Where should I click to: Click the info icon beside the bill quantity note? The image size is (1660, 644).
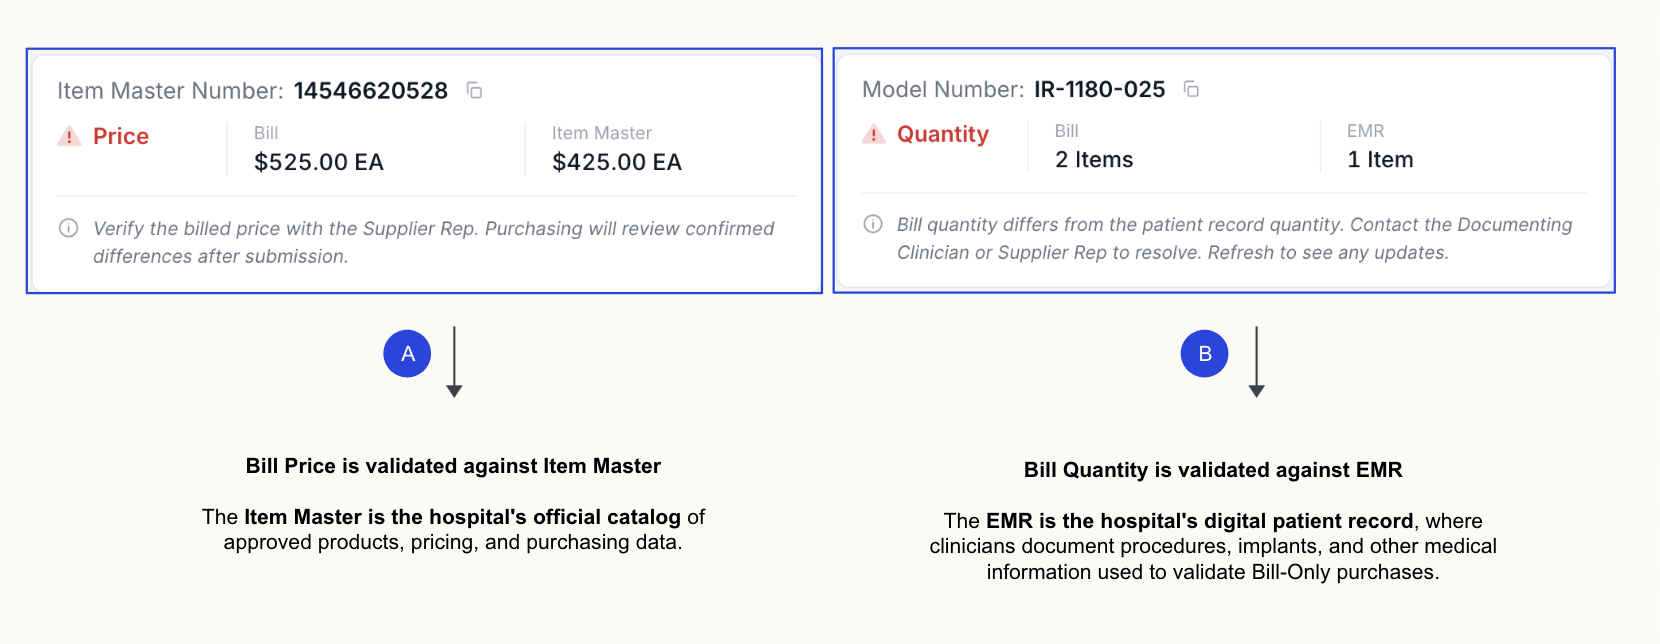point(873,224)
